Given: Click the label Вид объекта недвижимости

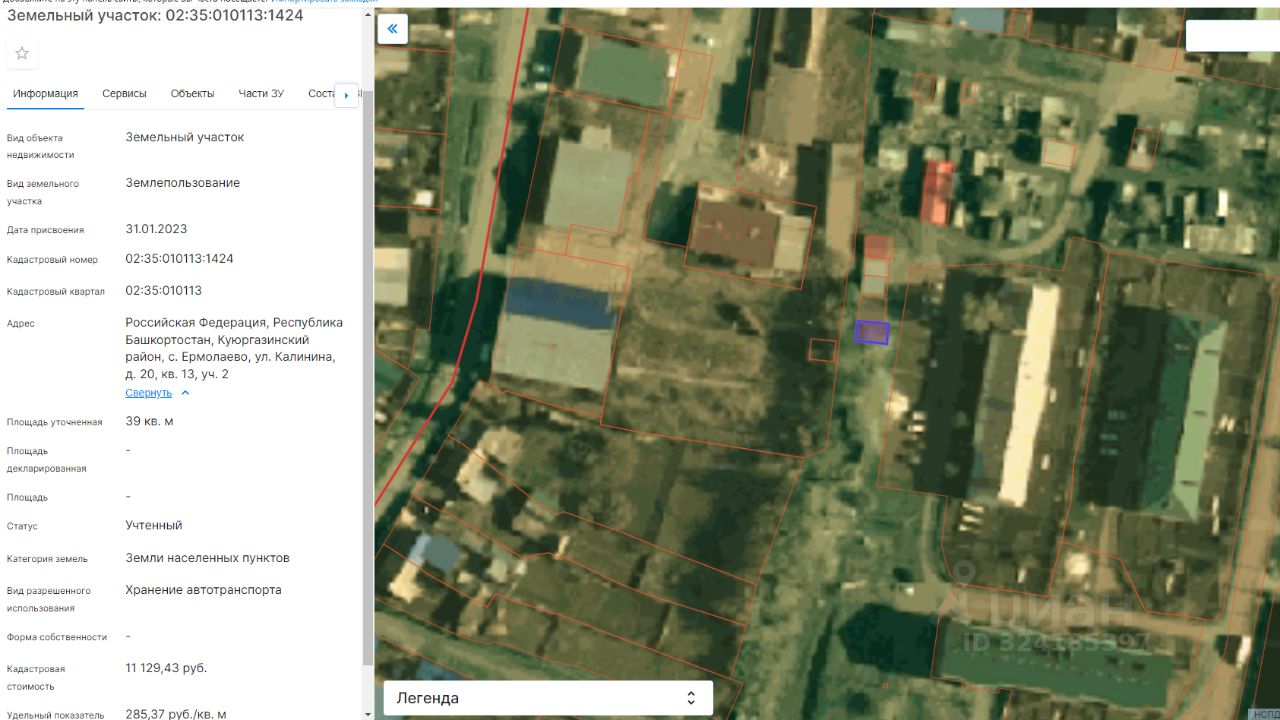Looking at the screenshot, I should click(40, 147).
